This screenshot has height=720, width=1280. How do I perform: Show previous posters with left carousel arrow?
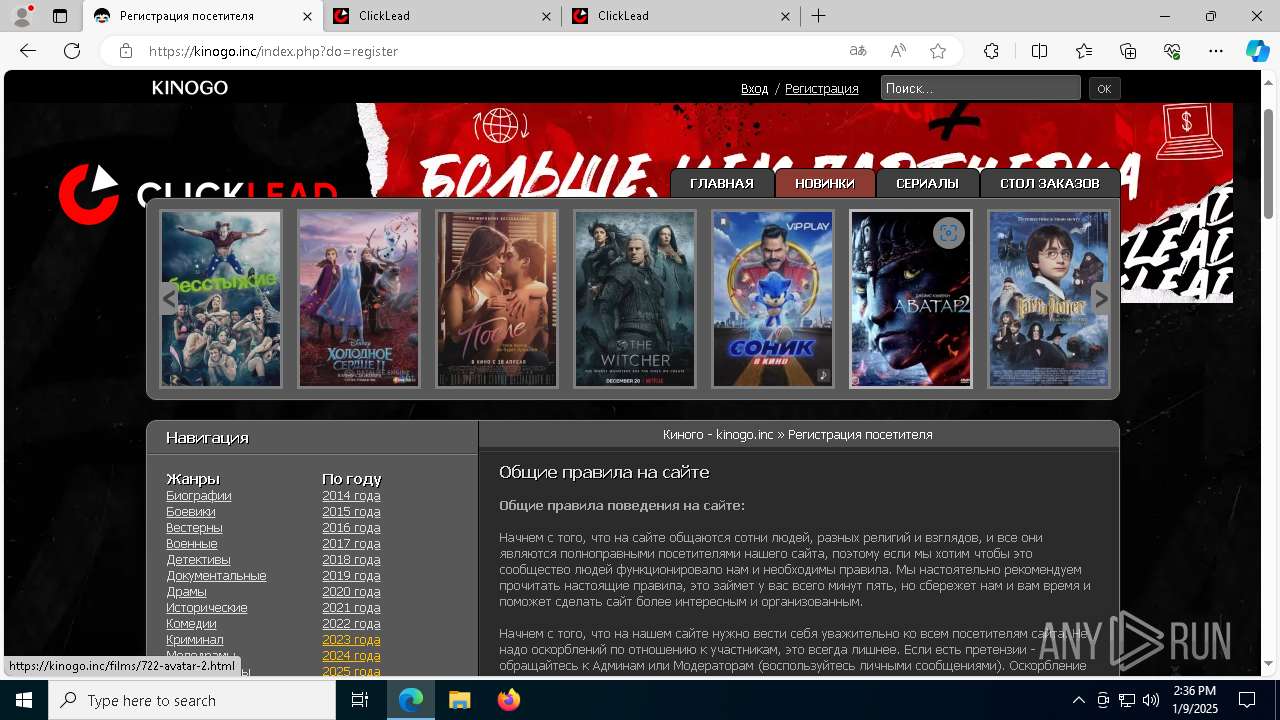tap(169, 298)
